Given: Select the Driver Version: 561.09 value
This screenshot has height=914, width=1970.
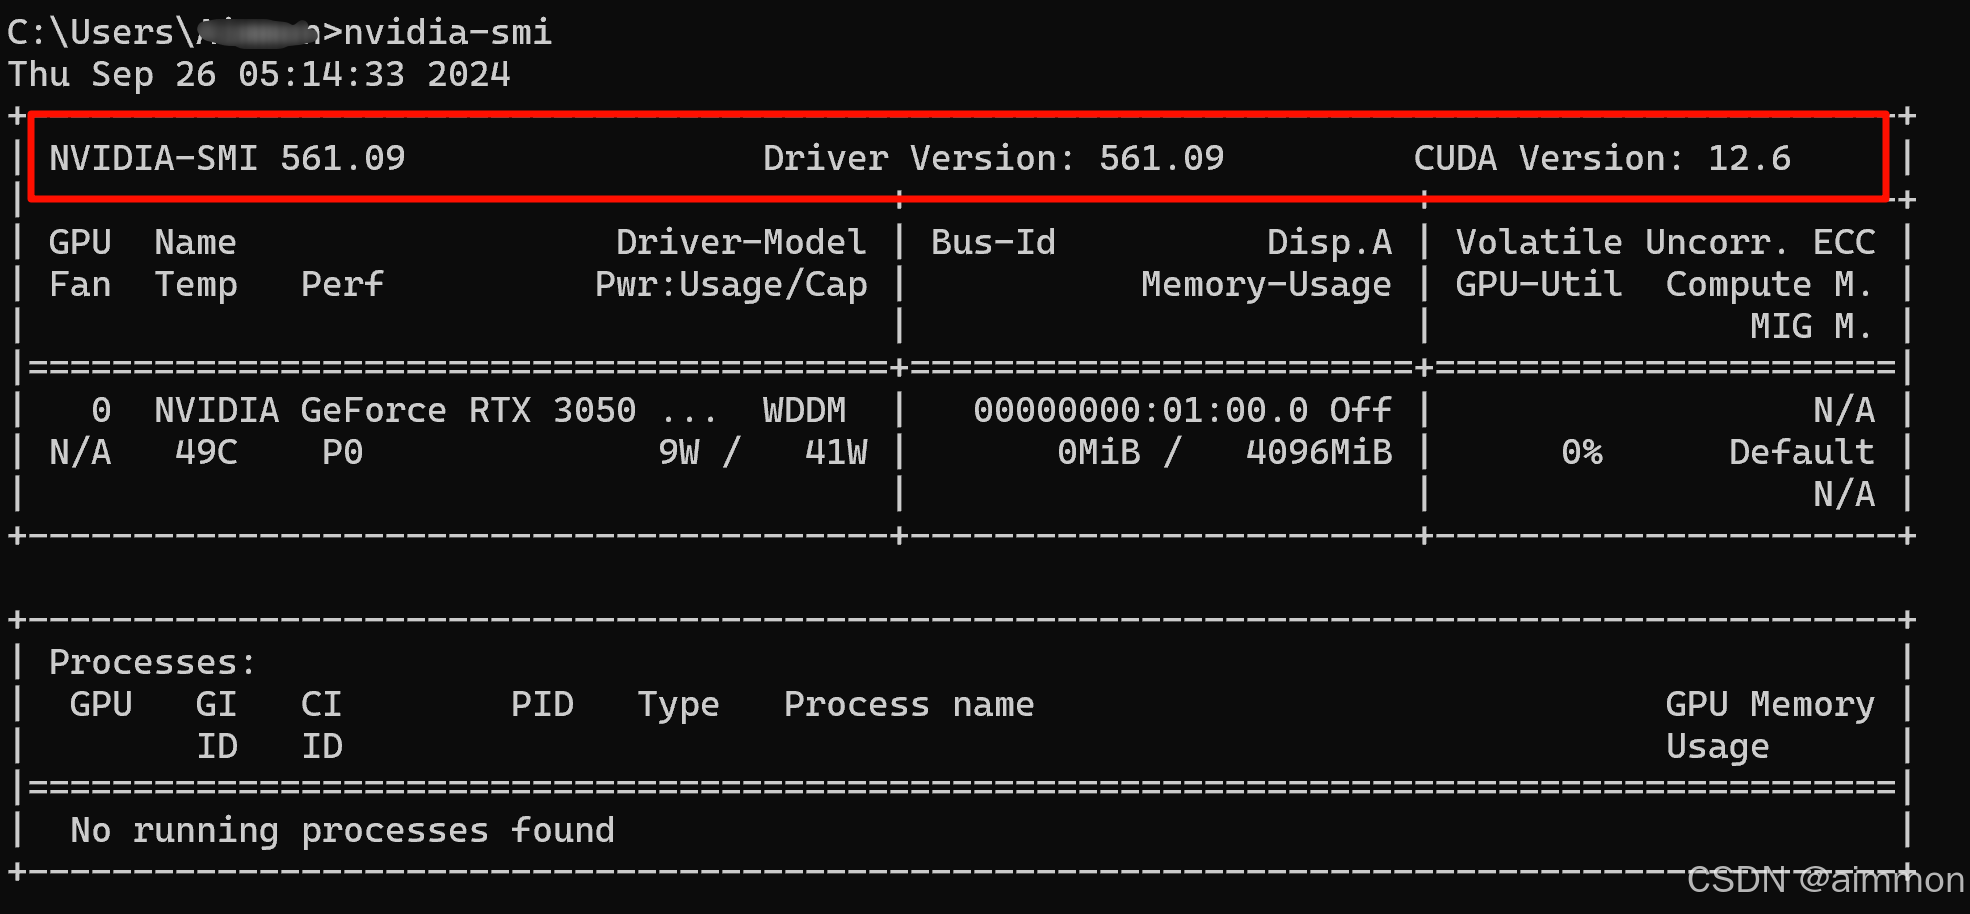Looking at the screenshot, I should [x=993, y=158].
